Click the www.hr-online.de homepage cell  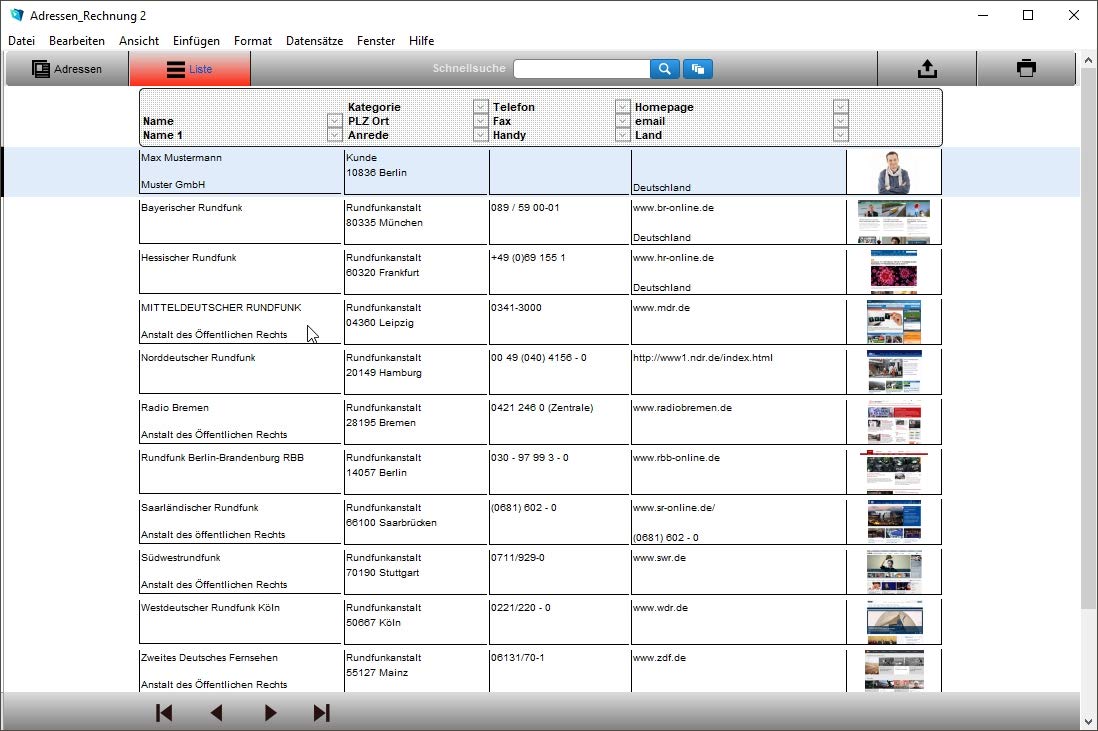point(673,258)
